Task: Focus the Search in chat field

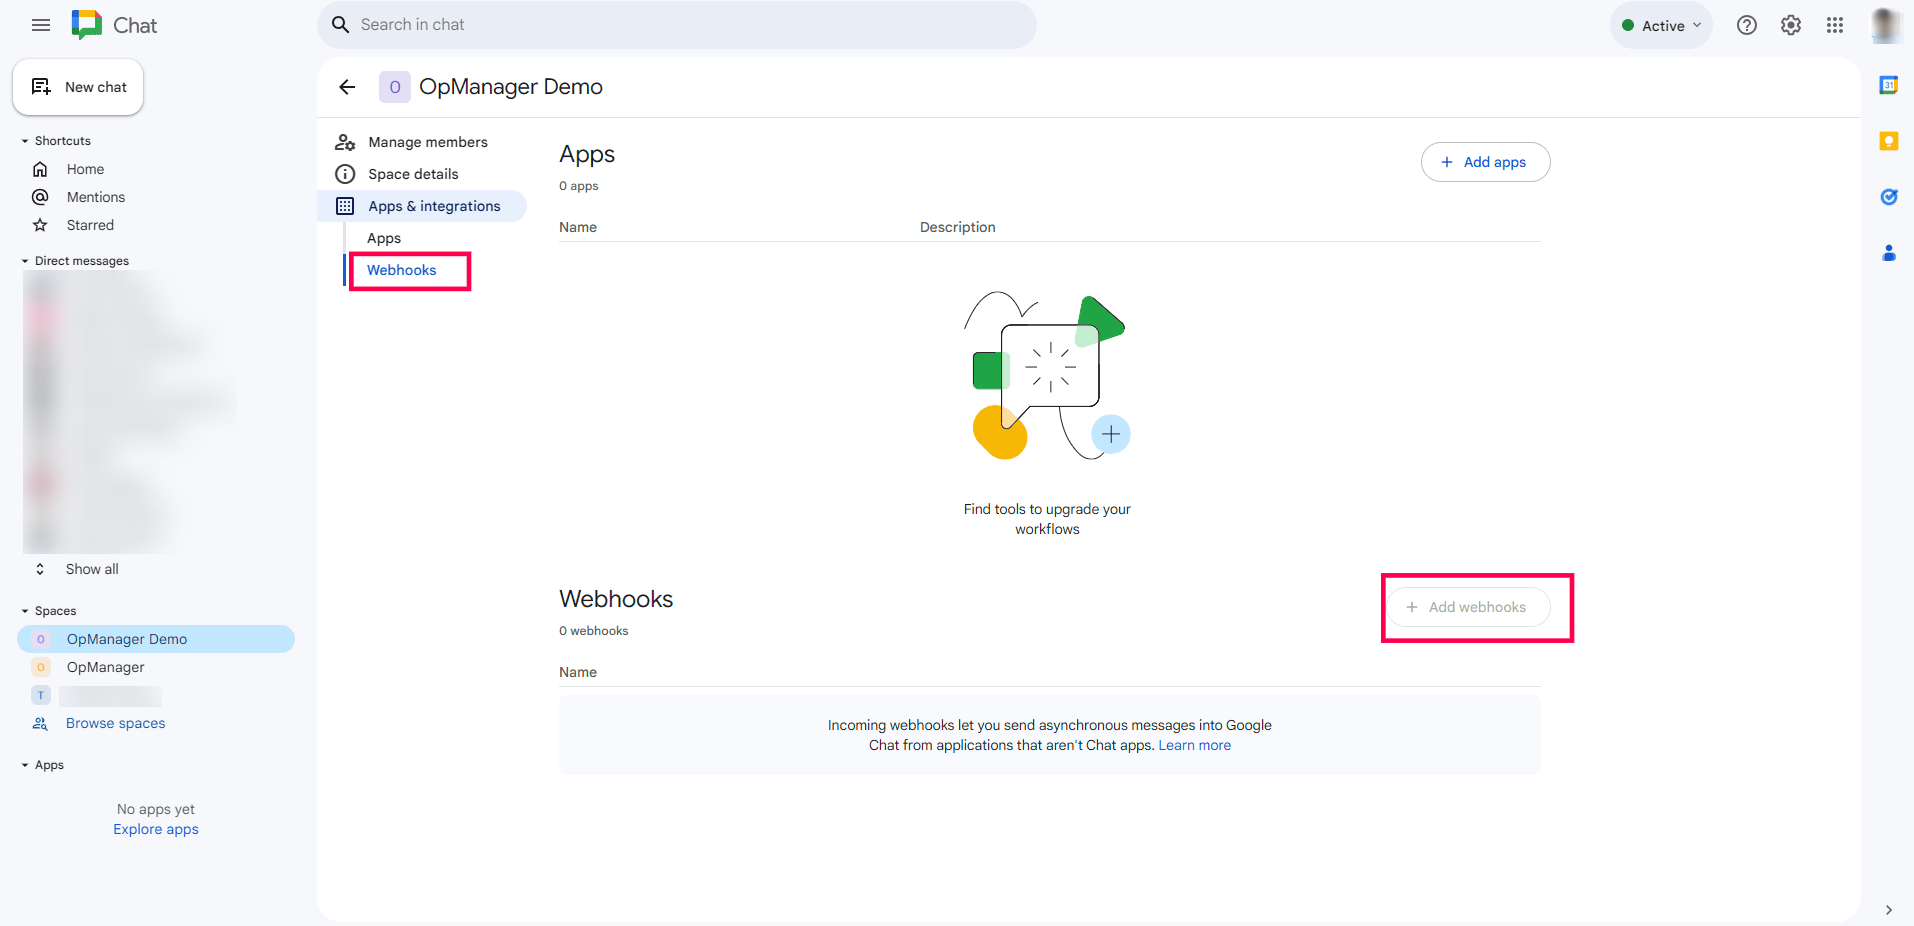Action: [x=677, y=25]
